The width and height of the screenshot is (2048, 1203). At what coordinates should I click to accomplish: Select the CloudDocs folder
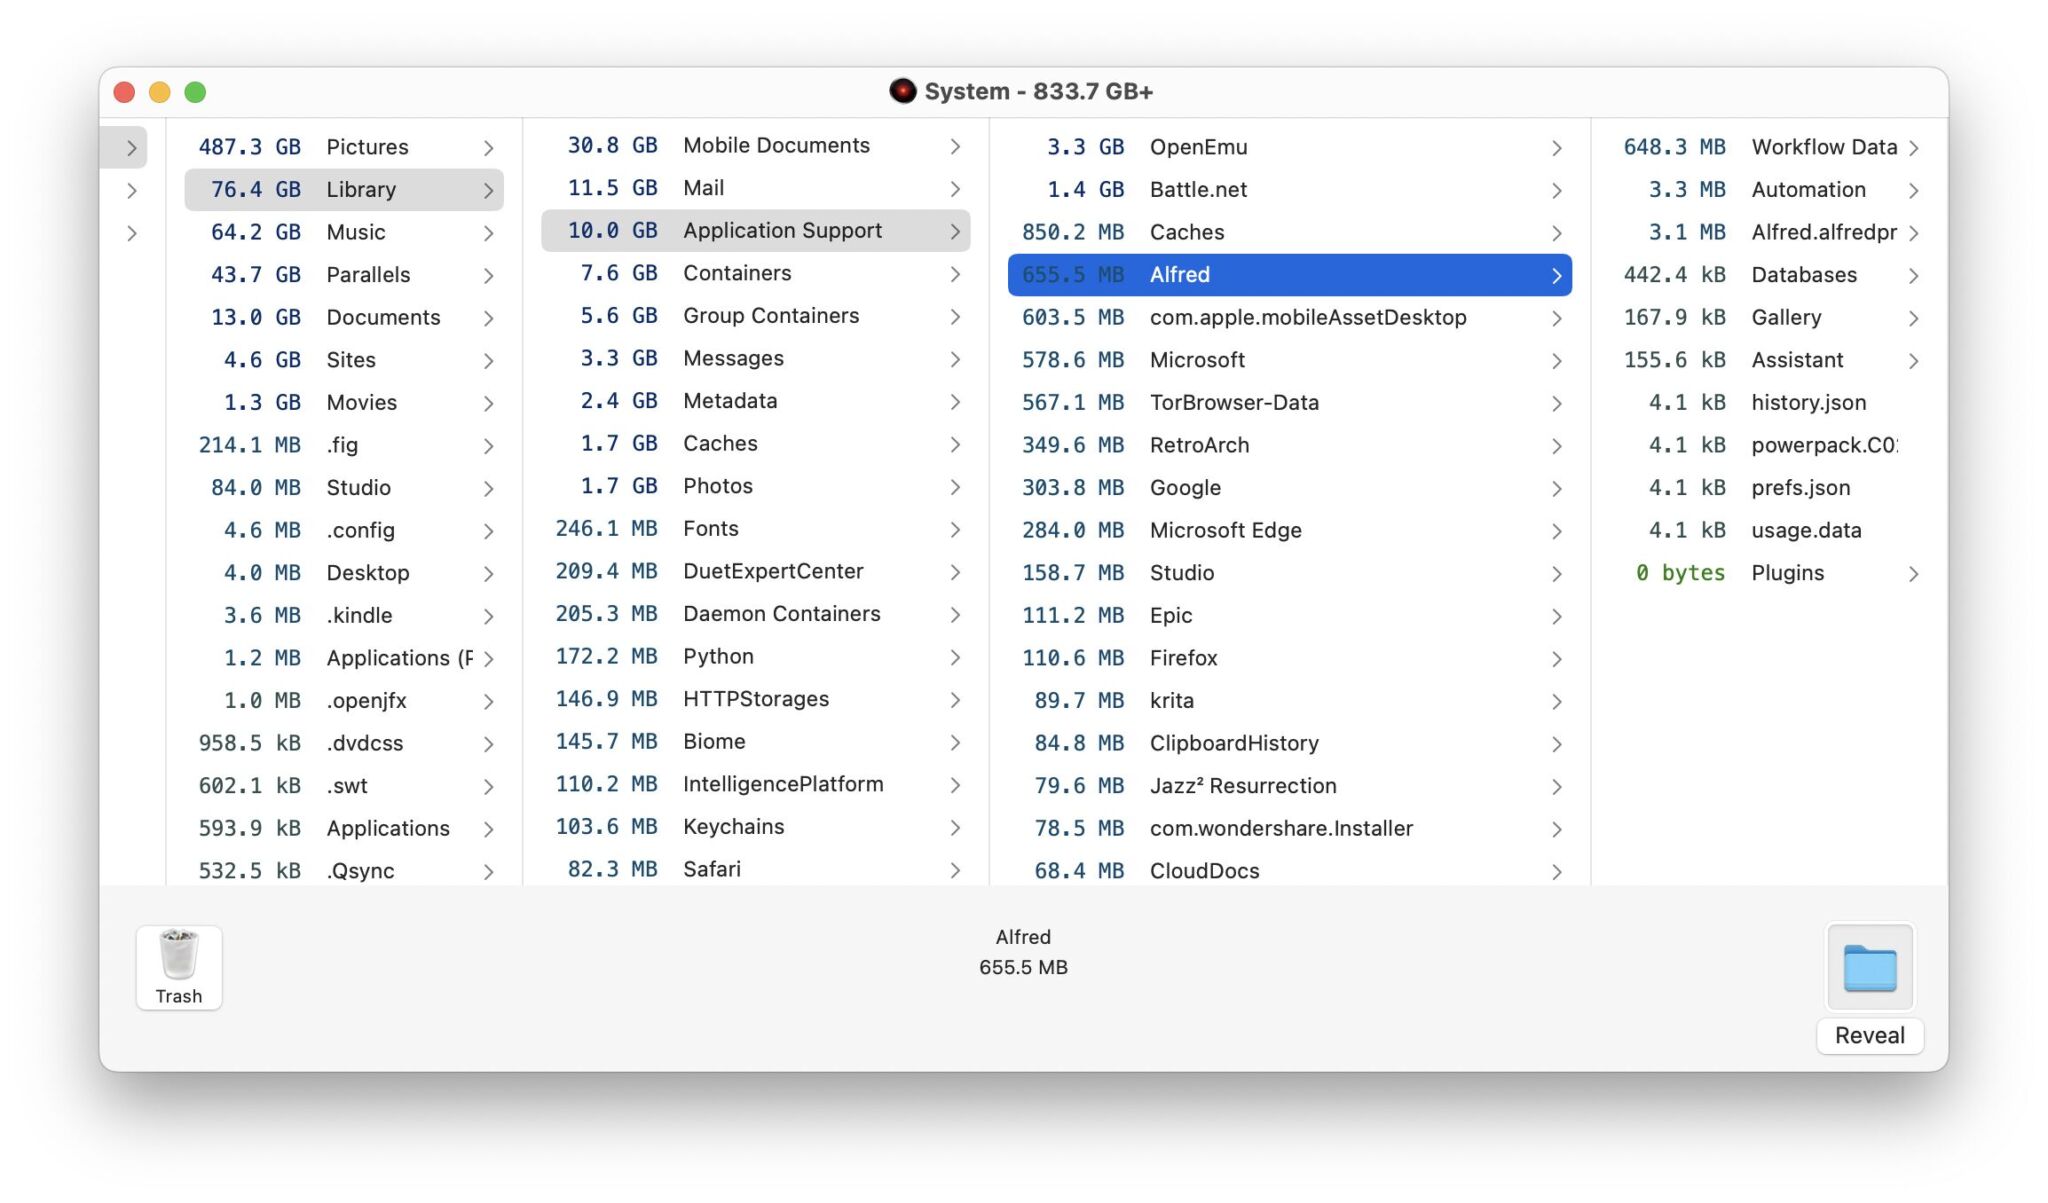coord(1289,871)
